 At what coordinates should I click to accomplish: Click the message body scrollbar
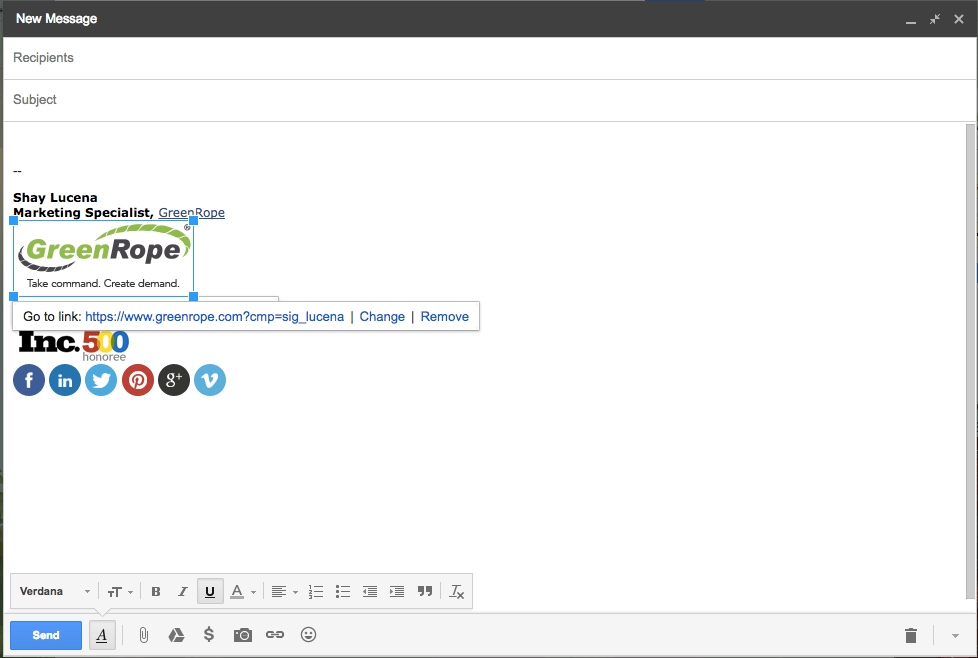tap(970, 362)
